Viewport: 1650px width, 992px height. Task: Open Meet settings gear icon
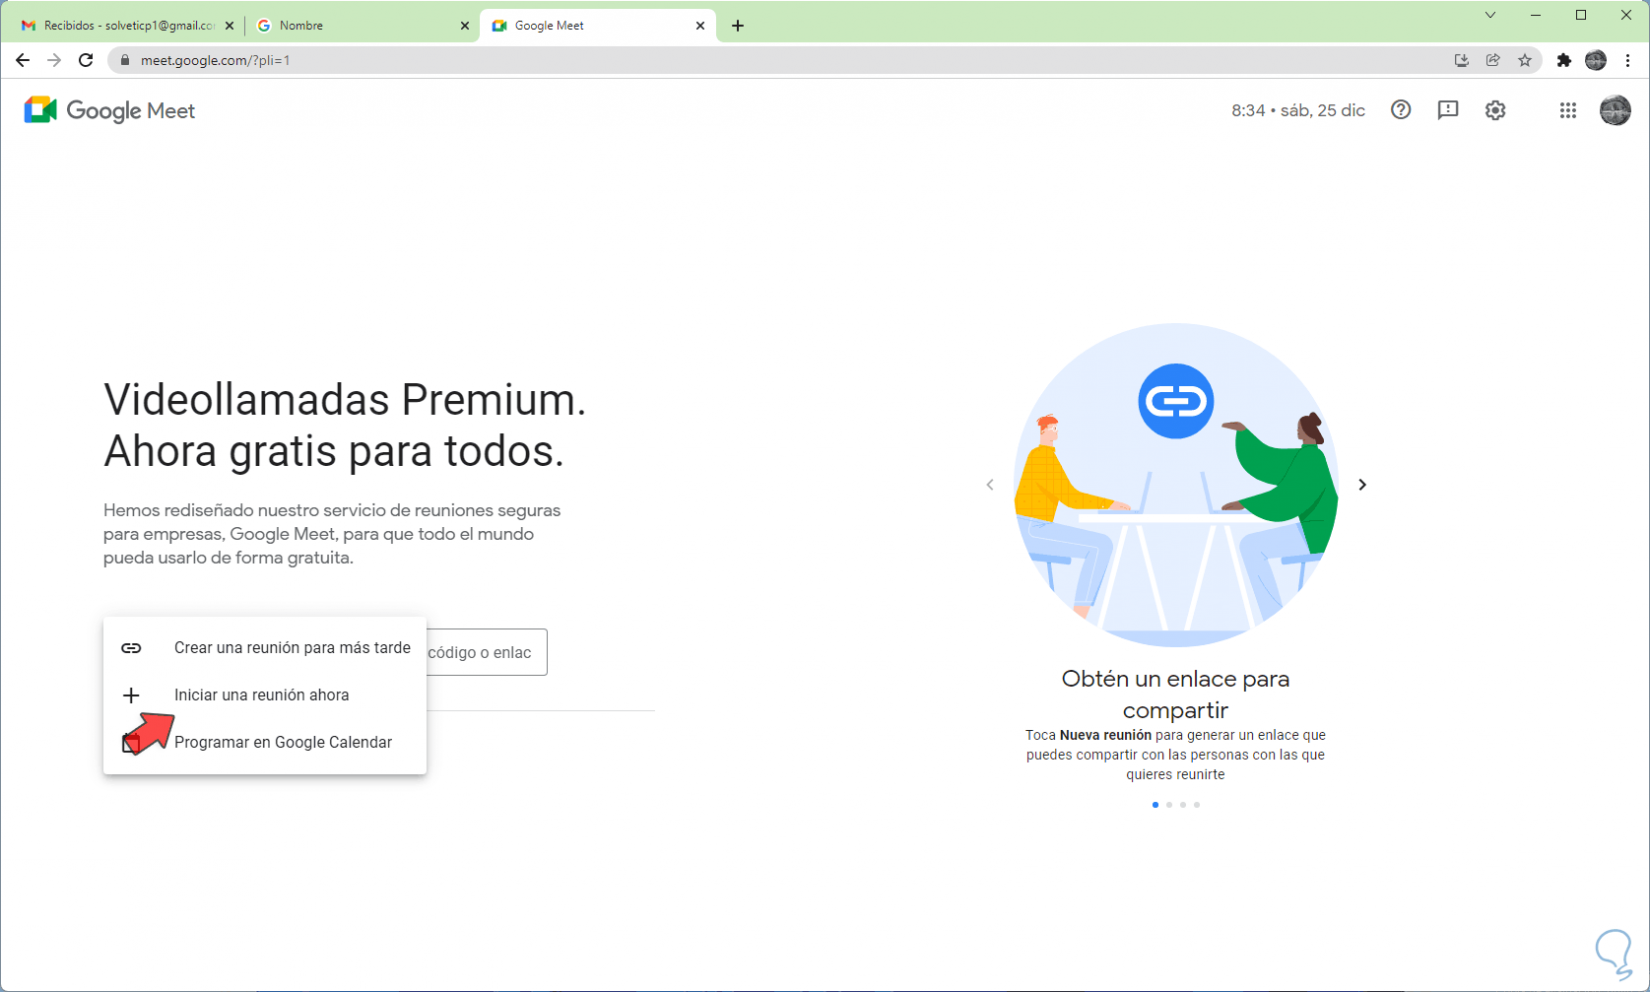tap(1495, 110)
